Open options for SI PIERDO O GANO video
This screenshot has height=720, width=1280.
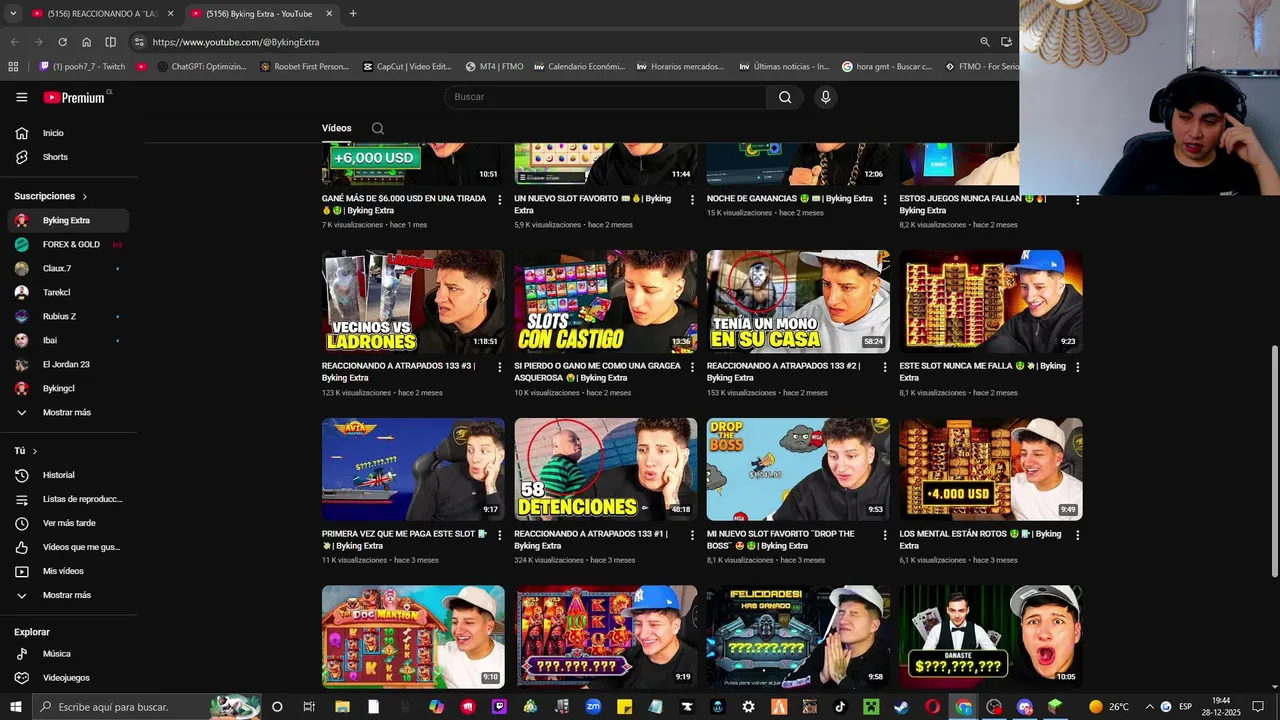(x=692, y=367)
